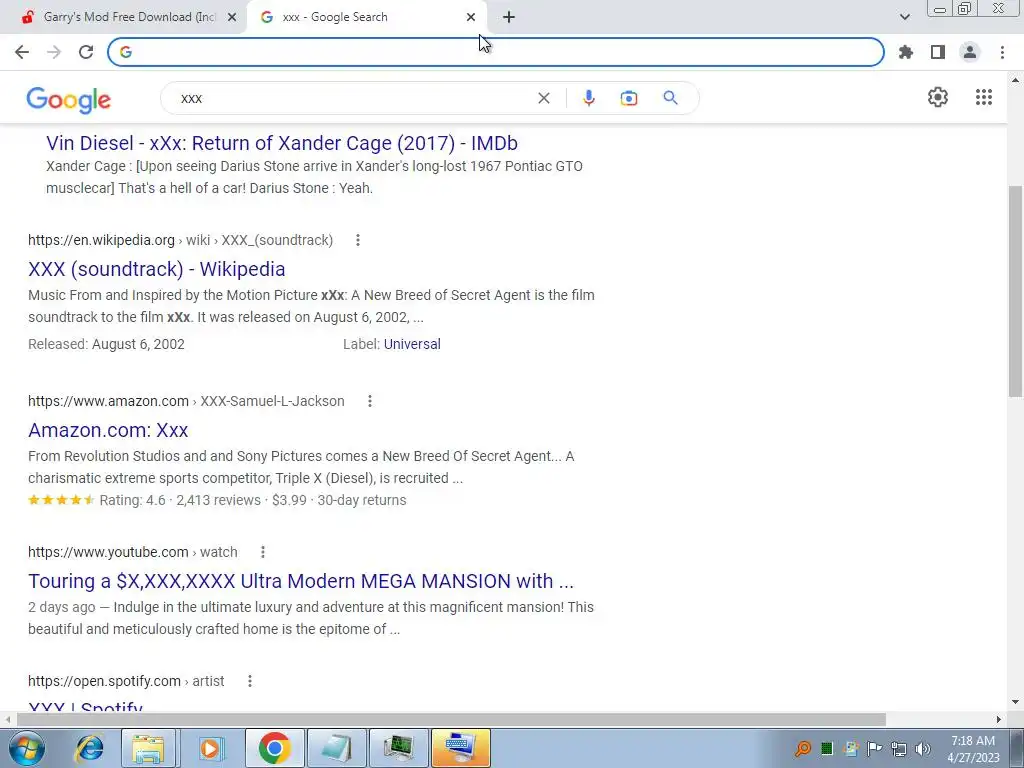Open the XXX | Spotify result
This screenshot has height=768, width=1024.
click(86, 706)
